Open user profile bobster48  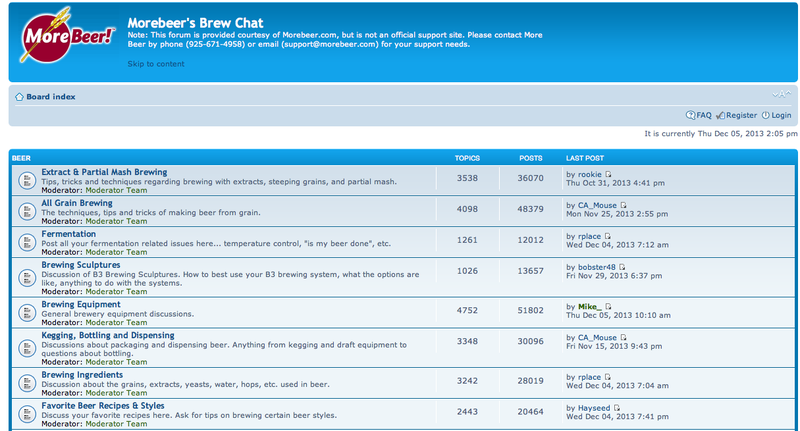click(x=597, y=267)
